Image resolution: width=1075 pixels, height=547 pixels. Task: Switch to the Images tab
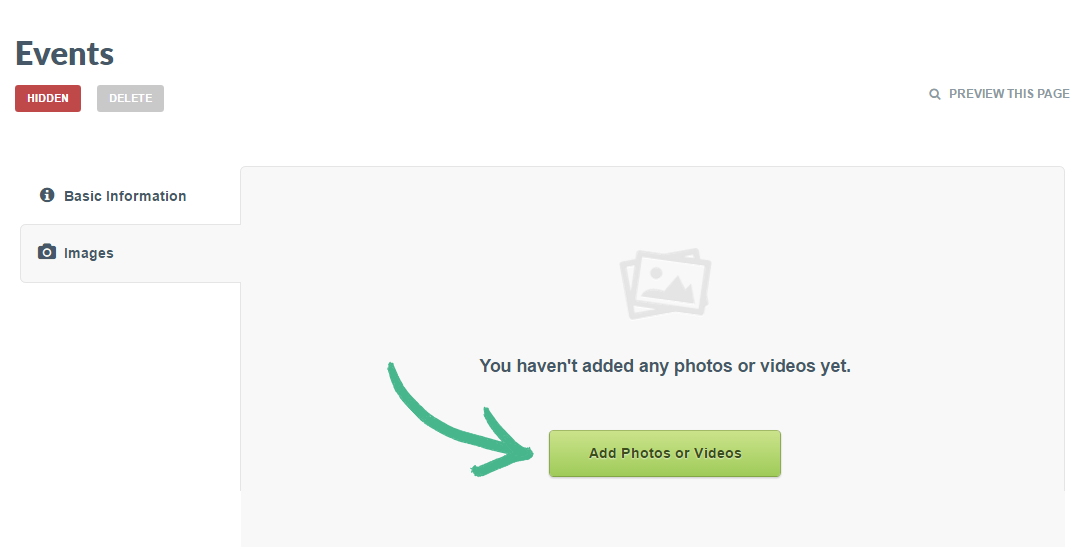click(130, 253)
